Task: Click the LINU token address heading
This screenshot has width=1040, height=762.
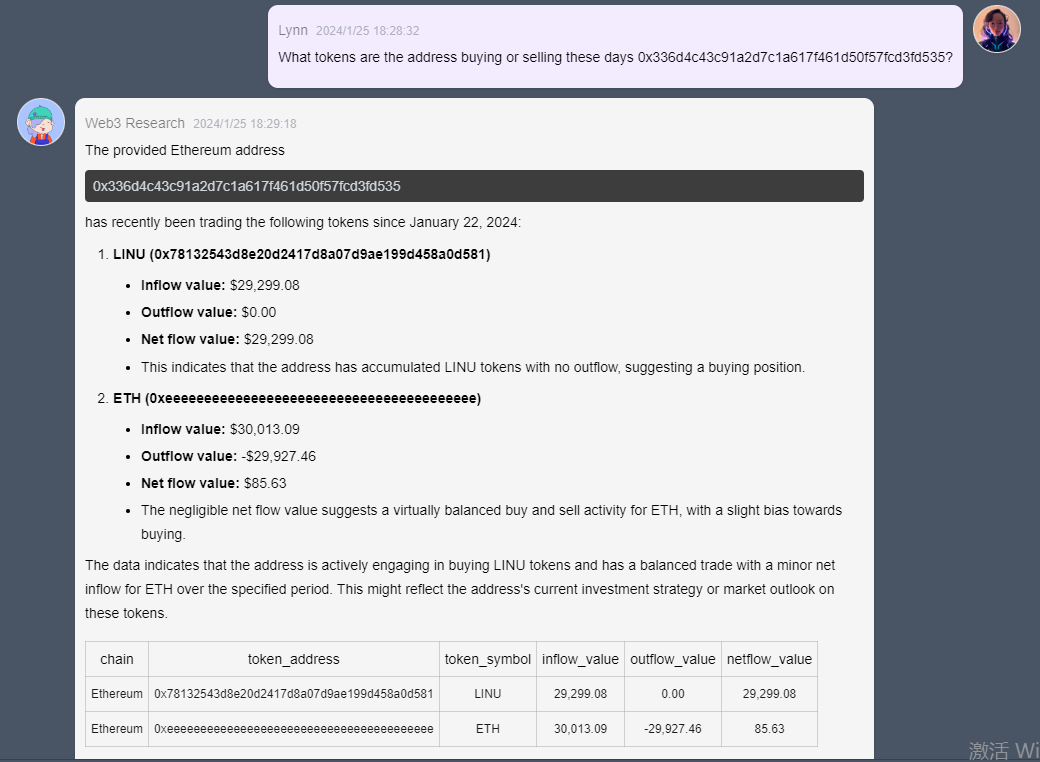Action: (x=302, y=255)
